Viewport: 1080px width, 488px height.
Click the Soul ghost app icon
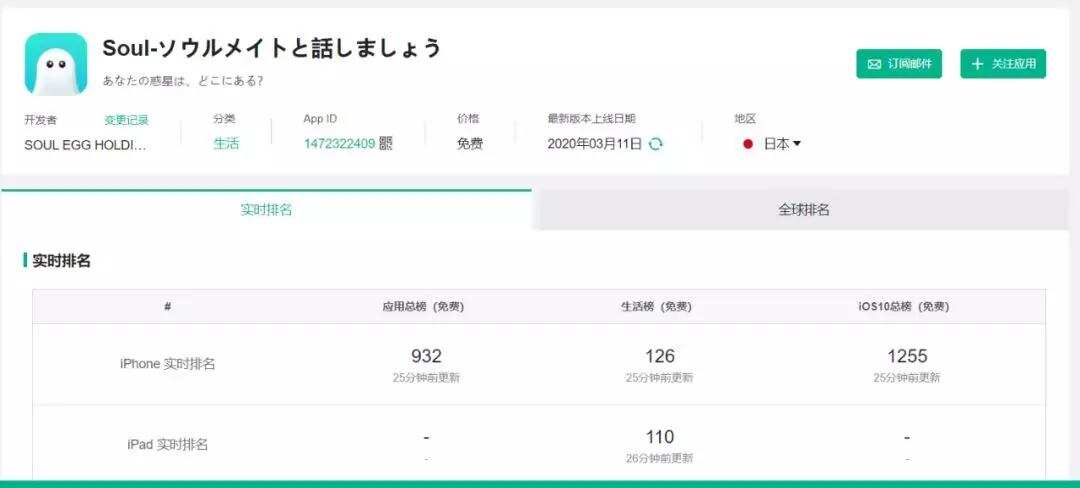pyautogui.click(x=56, y=63)
